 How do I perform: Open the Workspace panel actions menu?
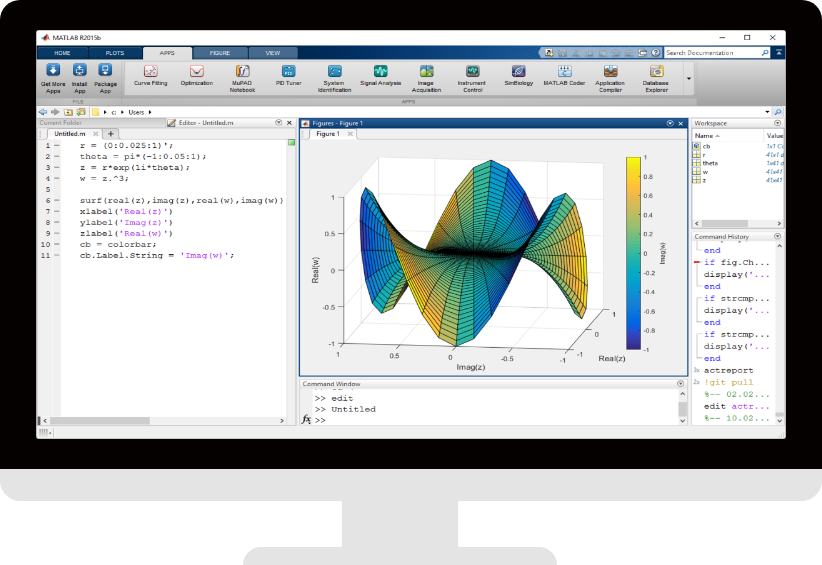[x=777, y=123]
